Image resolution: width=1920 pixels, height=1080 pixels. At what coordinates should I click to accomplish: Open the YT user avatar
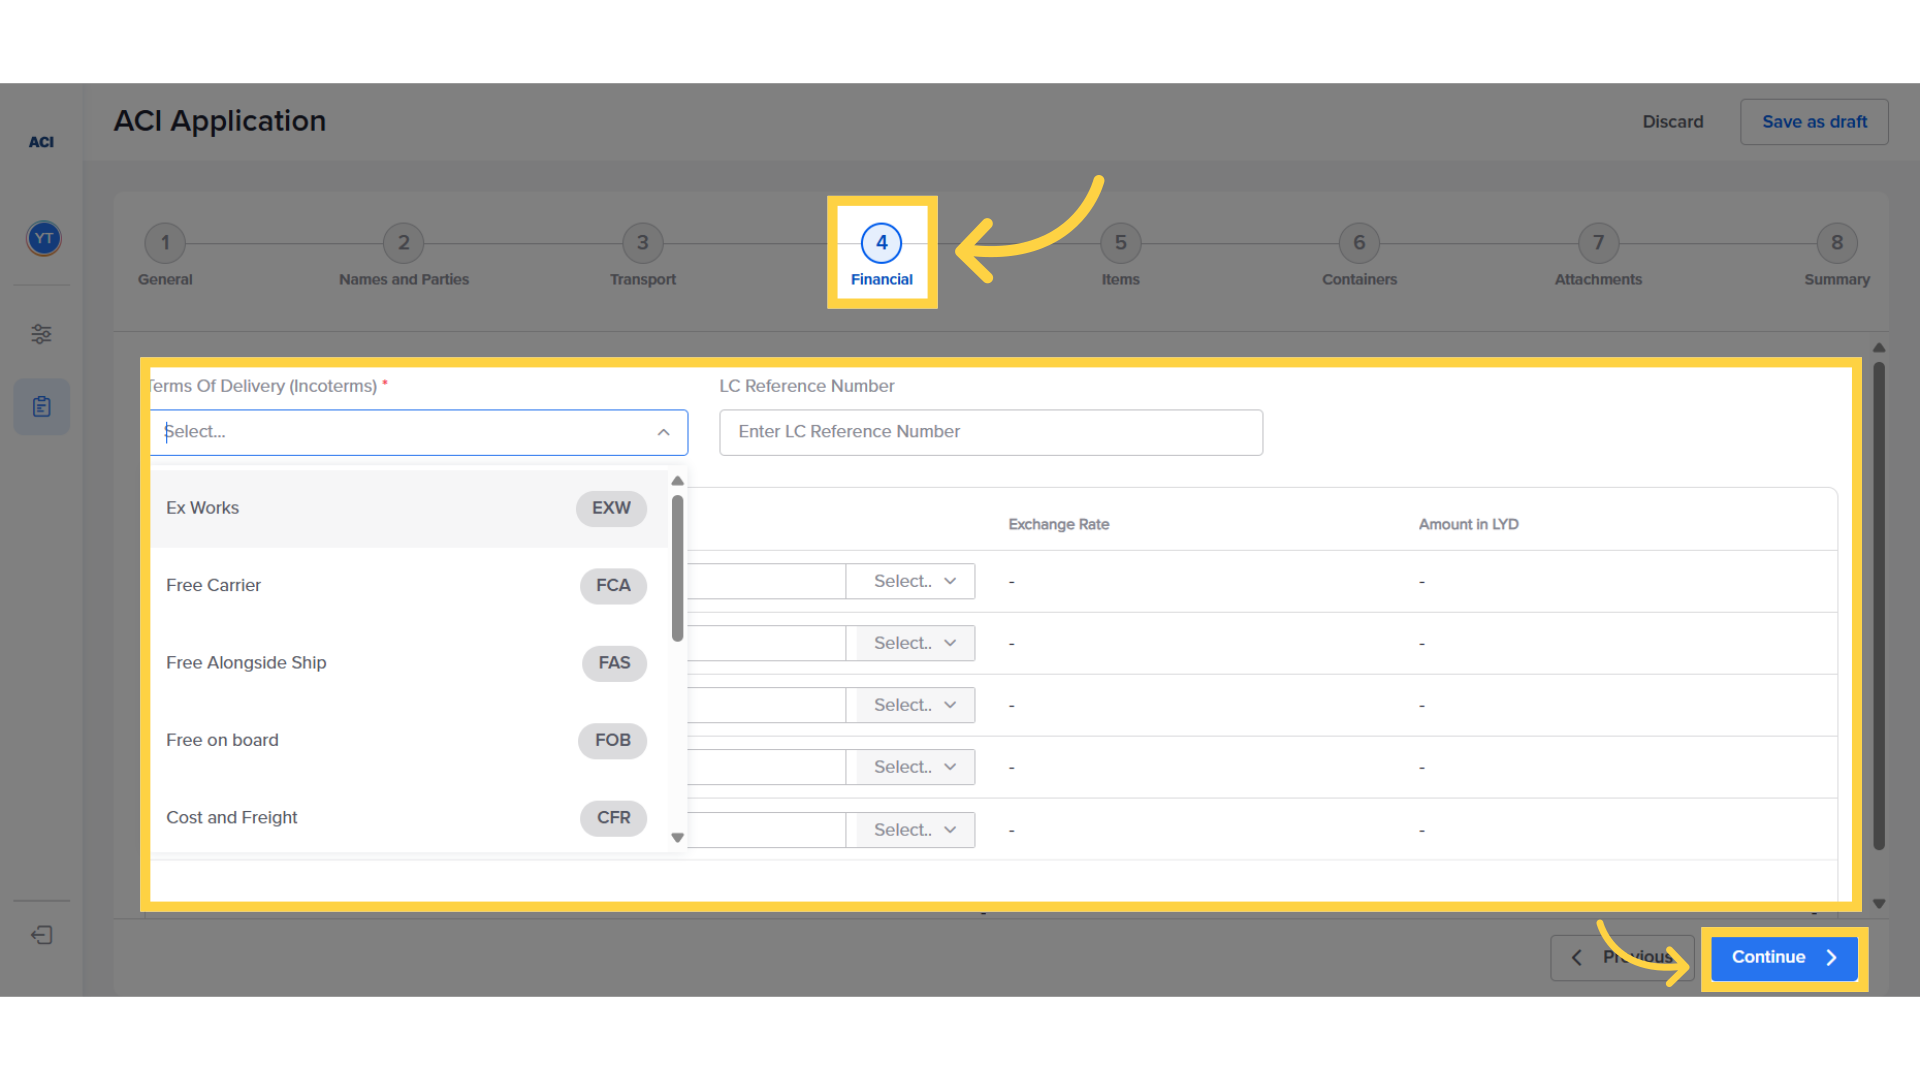pos(43,238)
